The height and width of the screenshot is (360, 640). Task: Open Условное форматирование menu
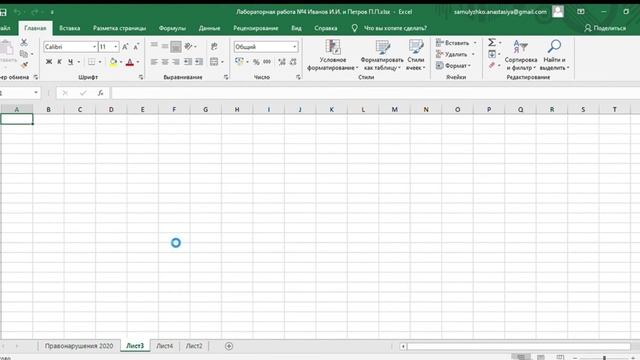coord(332,55)
